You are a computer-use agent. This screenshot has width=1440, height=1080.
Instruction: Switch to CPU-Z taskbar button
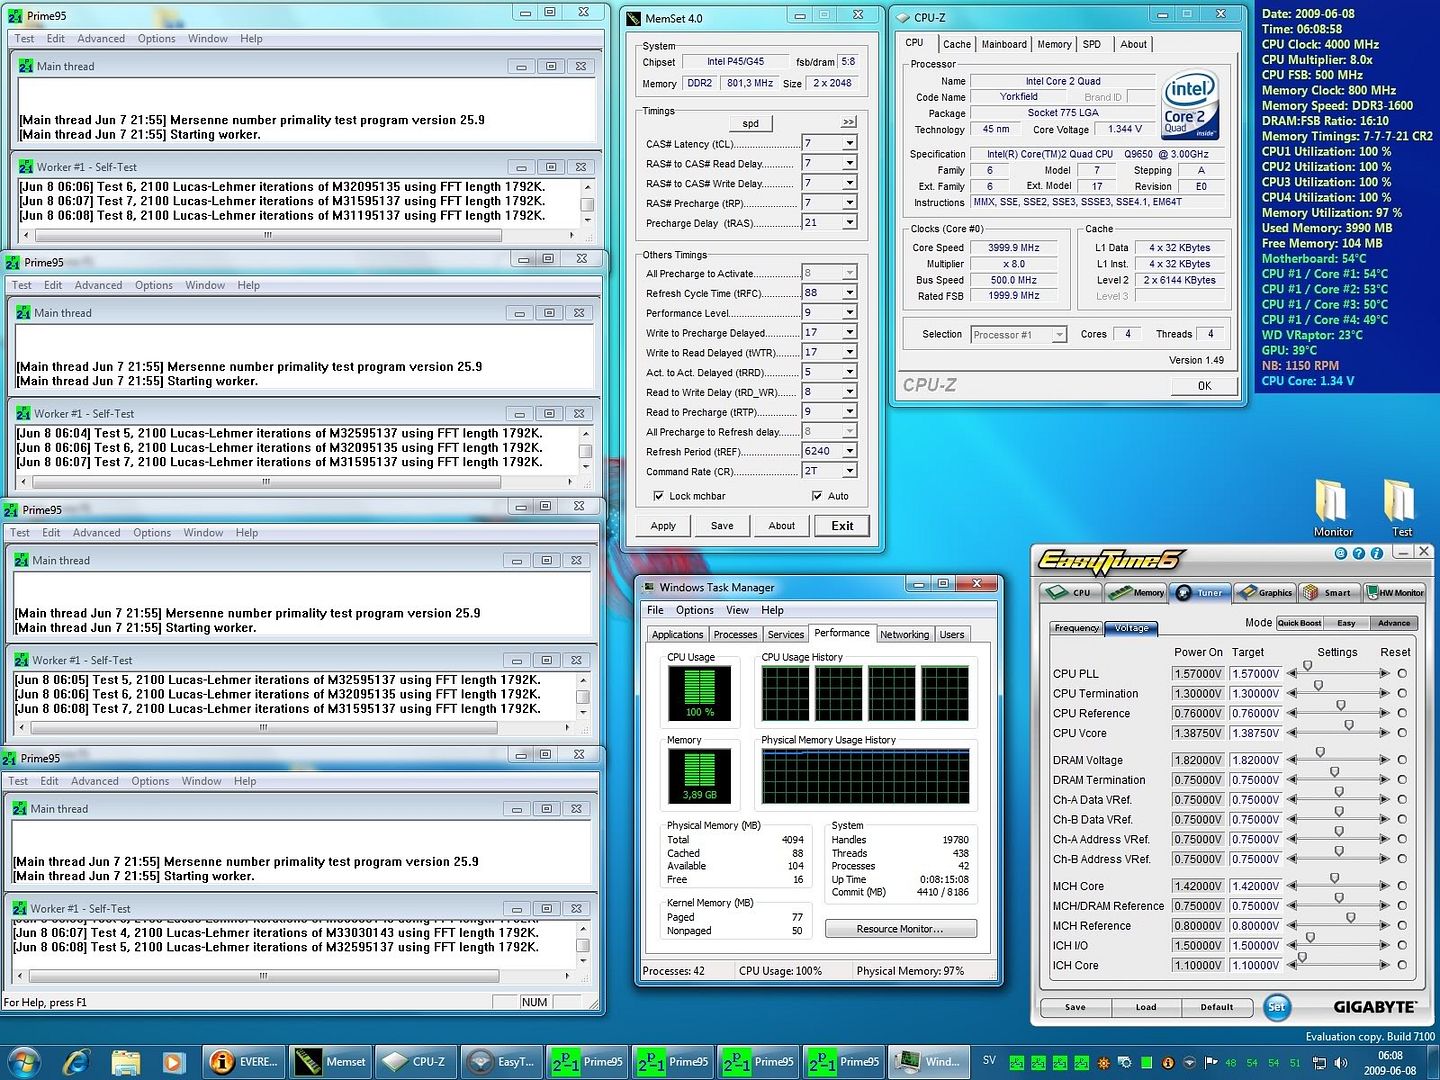pos(416,1061)
